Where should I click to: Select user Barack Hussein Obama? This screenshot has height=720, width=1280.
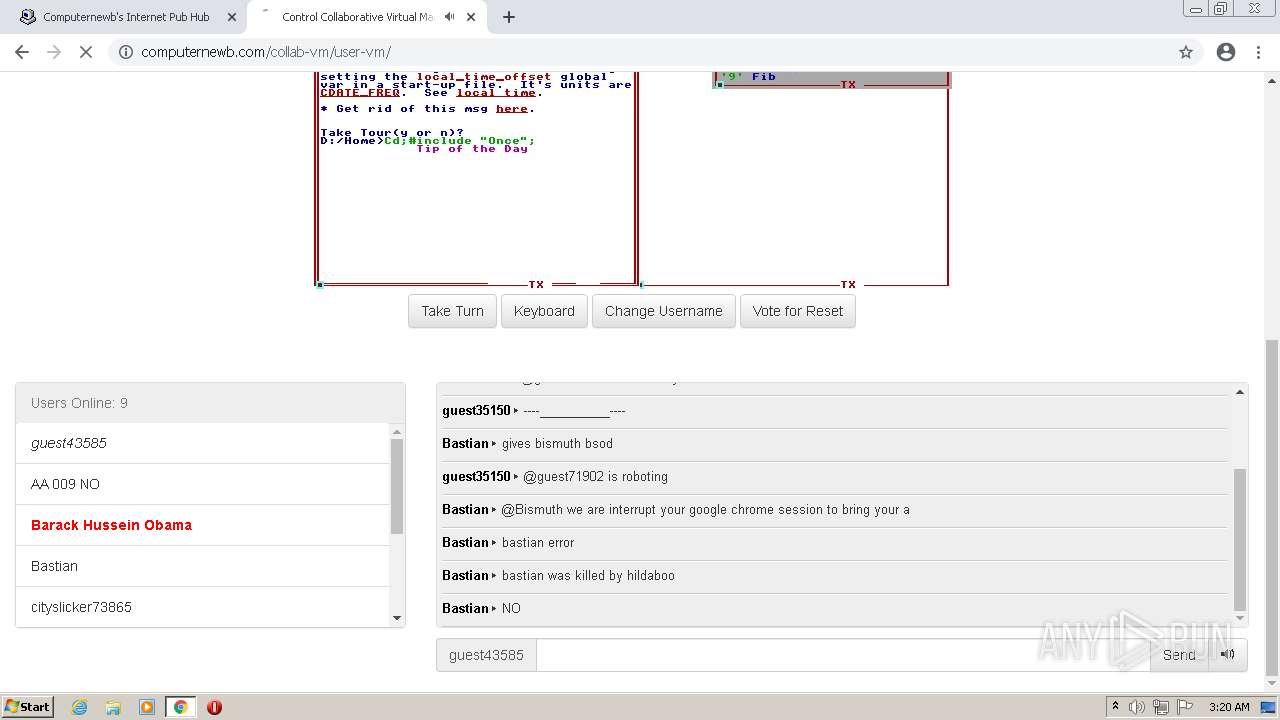coord(202,525)
